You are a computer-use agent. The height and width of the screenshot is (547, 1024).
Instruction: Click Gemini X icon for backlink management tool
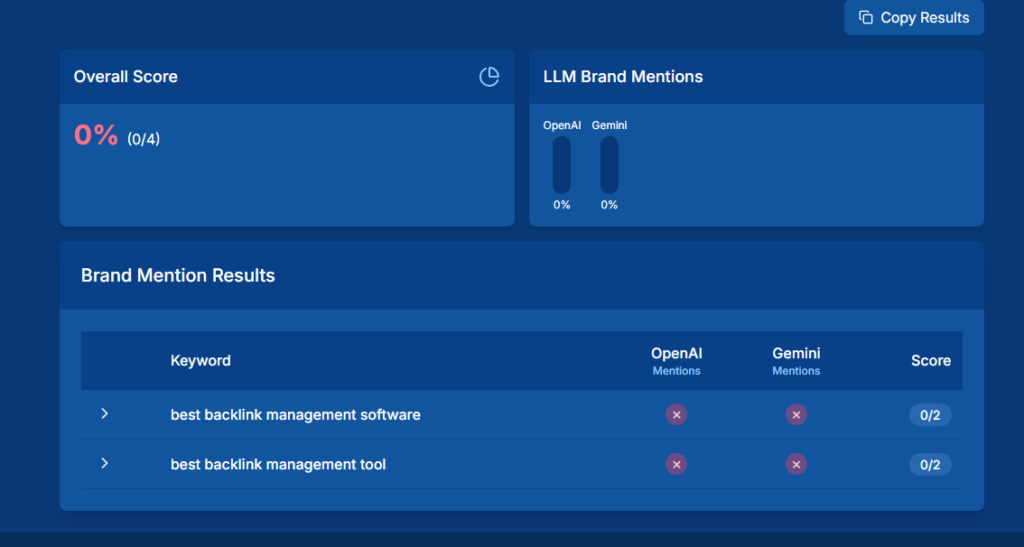(x=796, y=464)
